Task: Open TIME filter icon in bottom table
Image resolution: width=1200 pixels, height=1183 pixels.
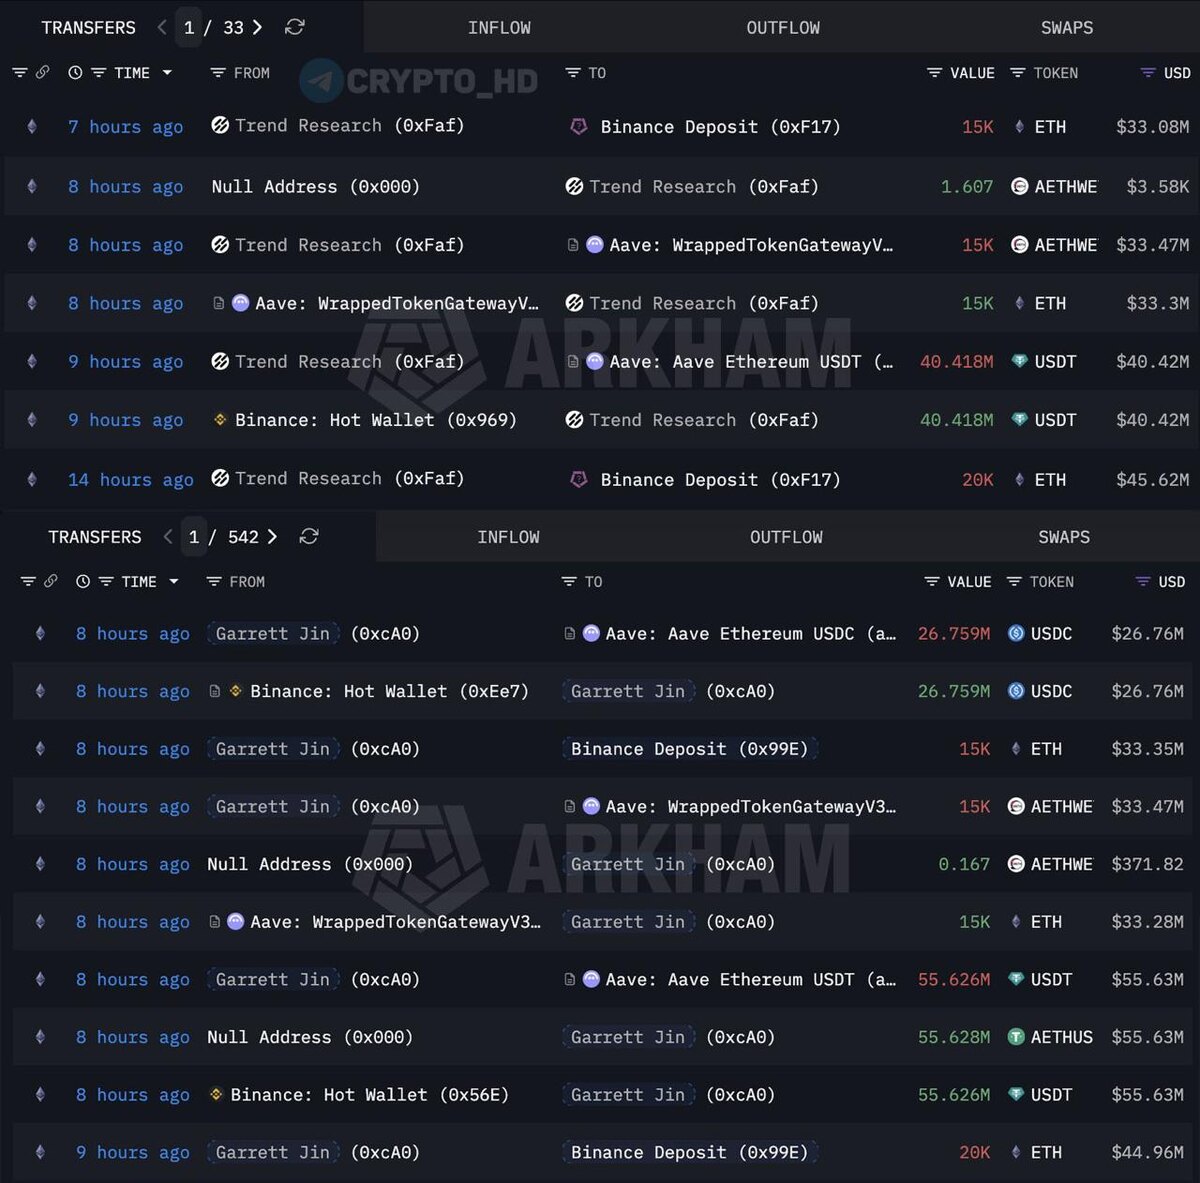Action: [106, 582]
